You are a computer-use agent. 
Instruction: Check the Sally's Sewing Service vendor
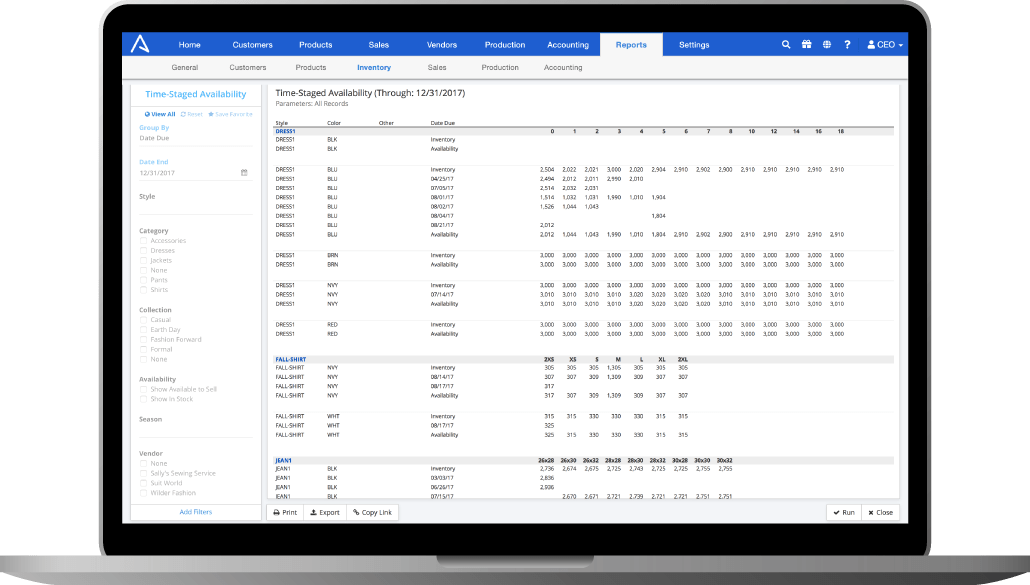(x=141, y=472)
